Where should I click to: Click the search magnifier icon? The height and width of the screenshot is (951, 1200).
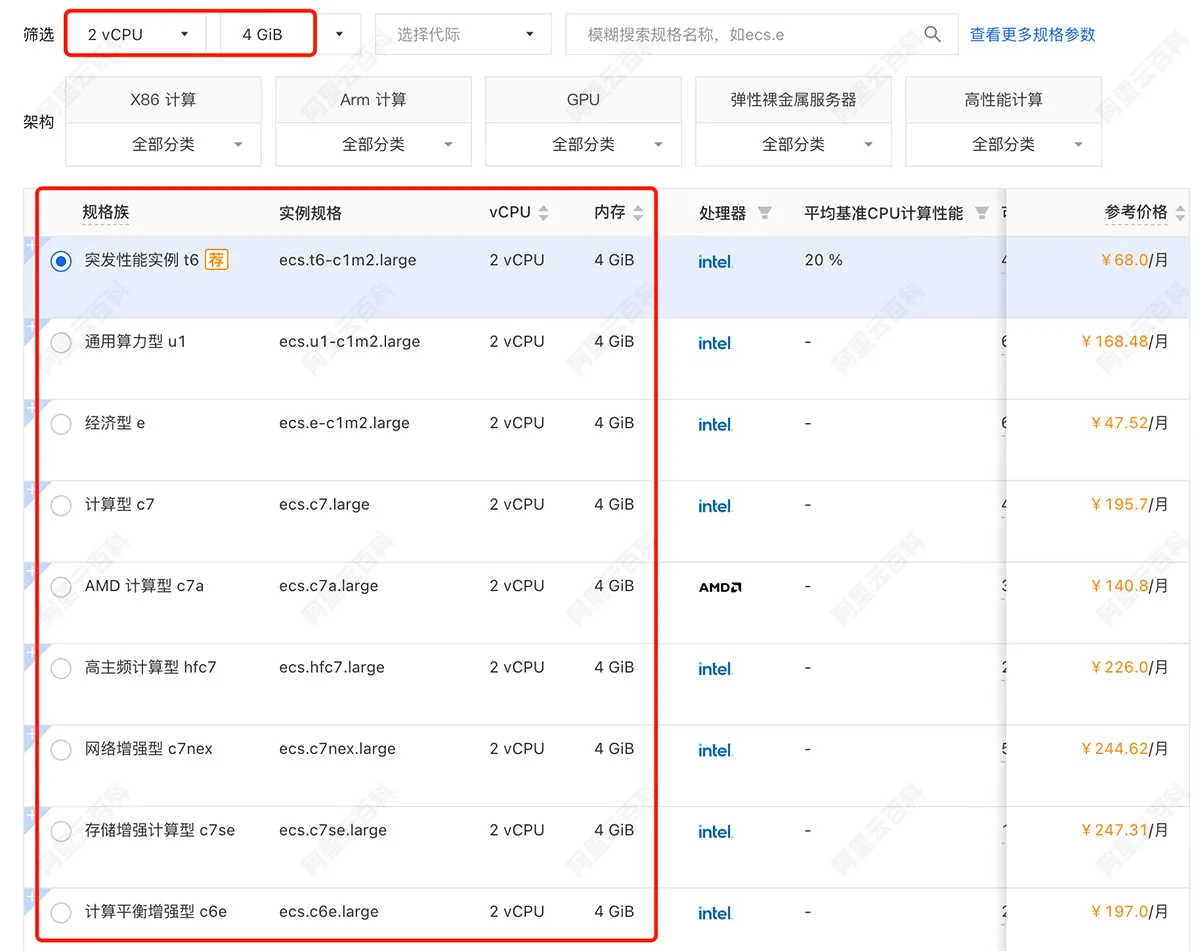(932, 34)
